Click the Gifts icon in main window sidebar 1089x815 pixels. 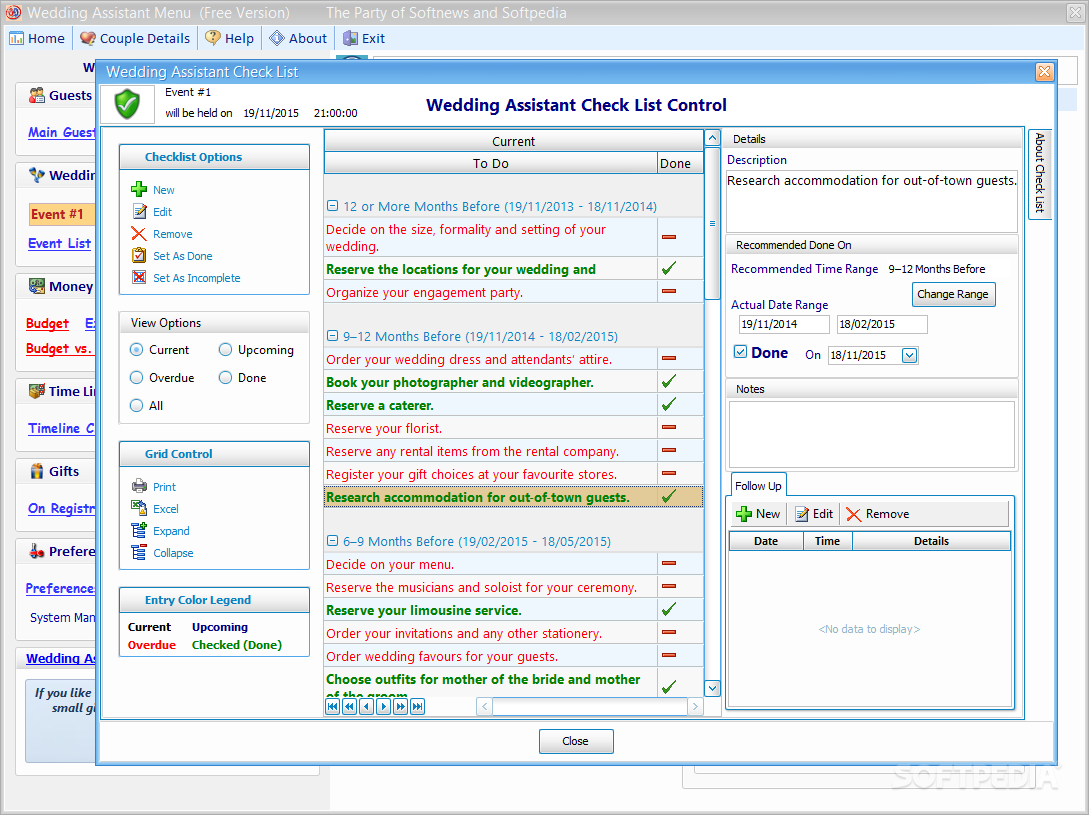[36, 471]
